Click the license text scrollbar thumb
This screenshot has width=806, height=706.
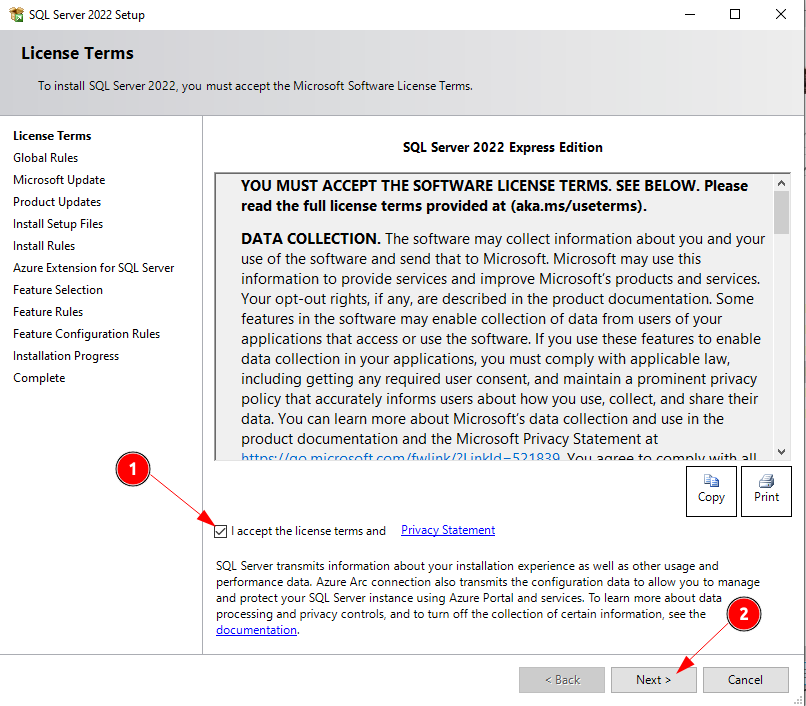click(x=781, y=213)
